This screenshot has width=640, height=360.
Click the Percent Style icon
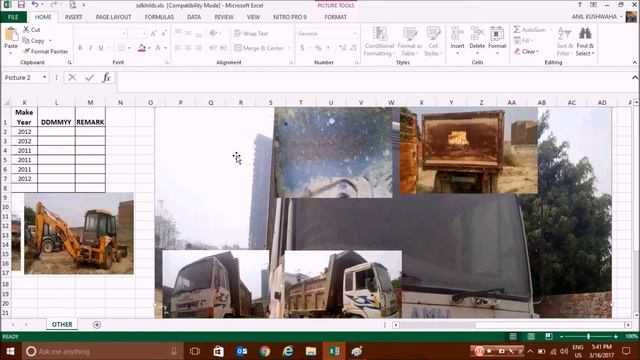318,48
